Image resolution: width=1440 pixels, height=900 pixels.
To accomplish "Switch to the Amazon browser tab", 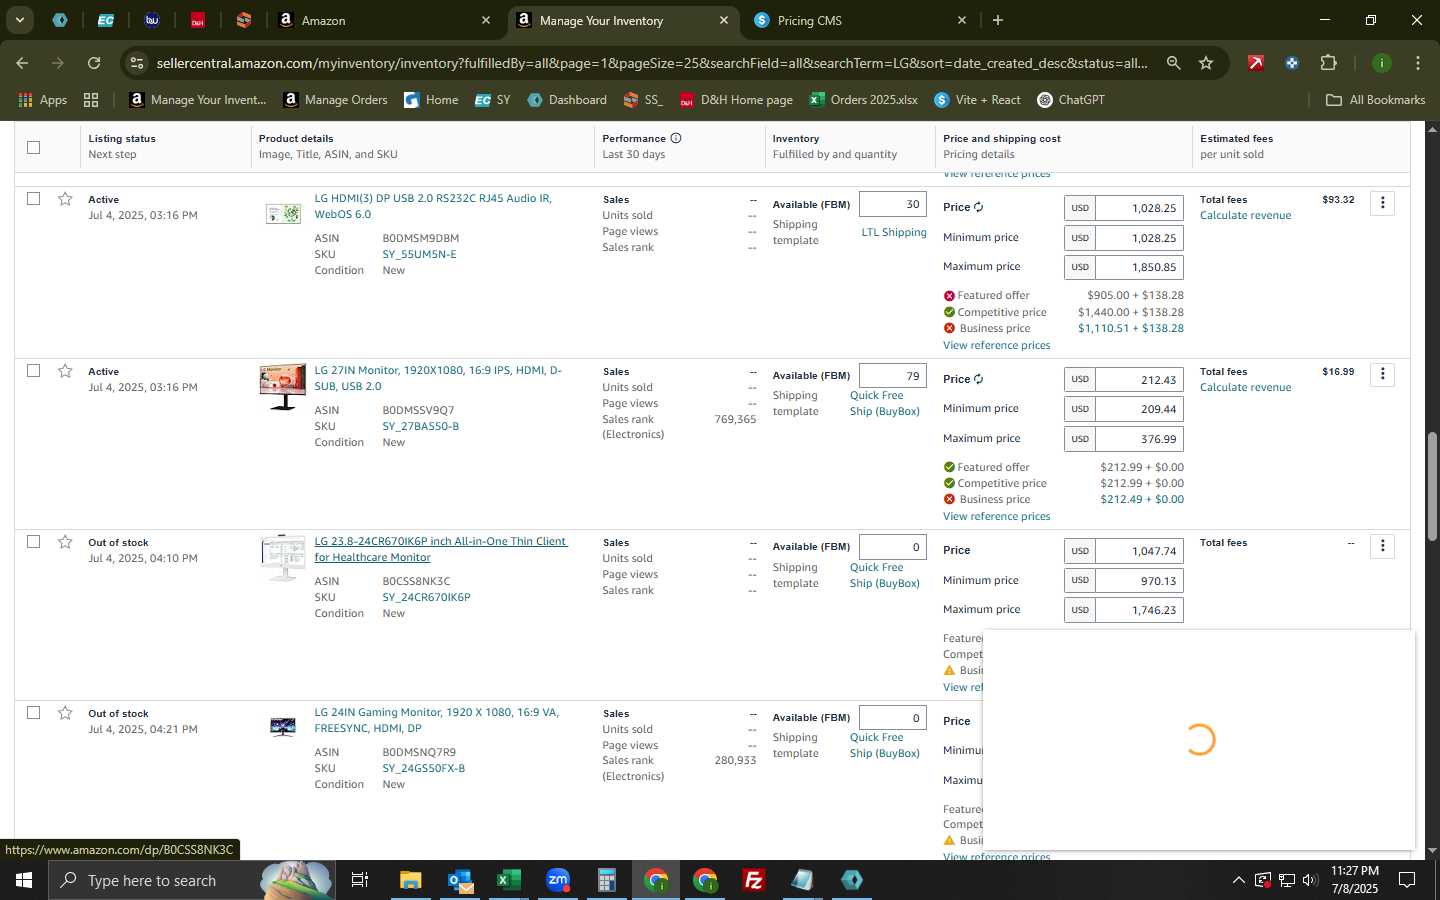I will point(383,20).
